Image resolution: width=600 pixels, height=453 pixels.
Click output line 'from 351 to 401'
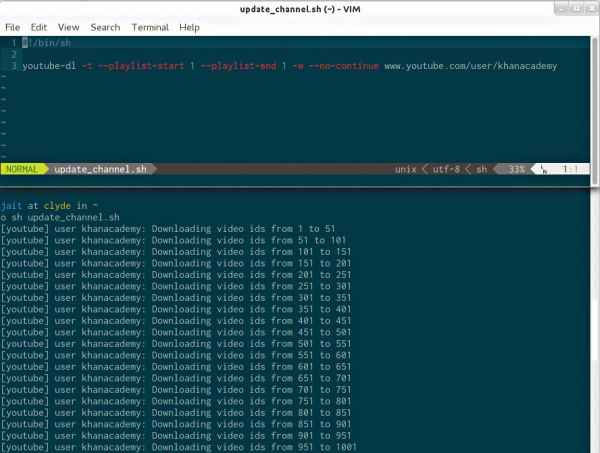(176, 309)
